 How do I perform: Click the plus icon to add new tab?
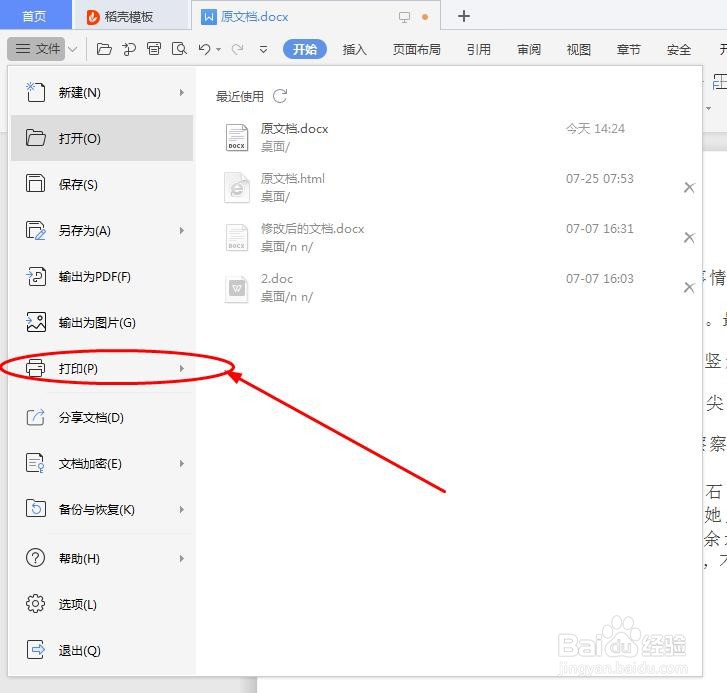point(464,16)
